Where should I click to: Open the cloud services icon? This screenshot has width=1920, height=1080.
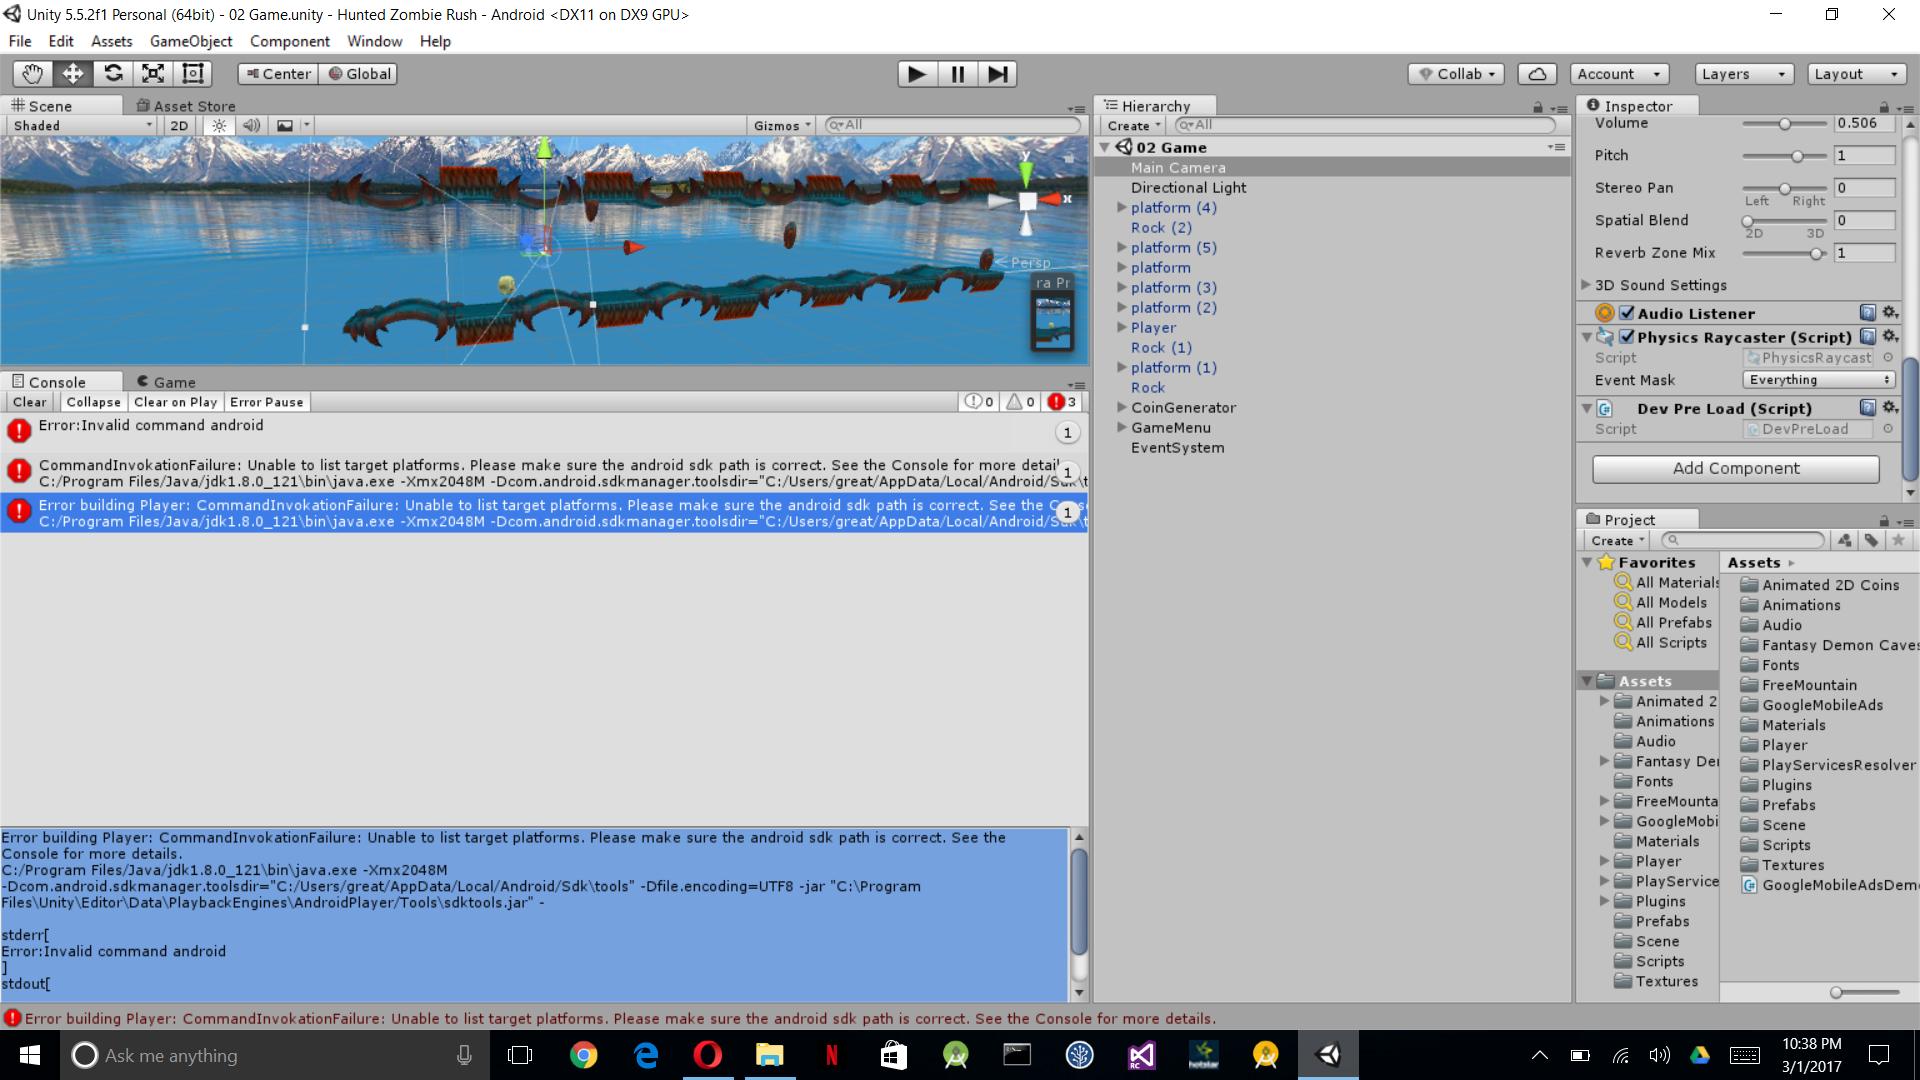pyautogui.click(x=1537, y=74)
